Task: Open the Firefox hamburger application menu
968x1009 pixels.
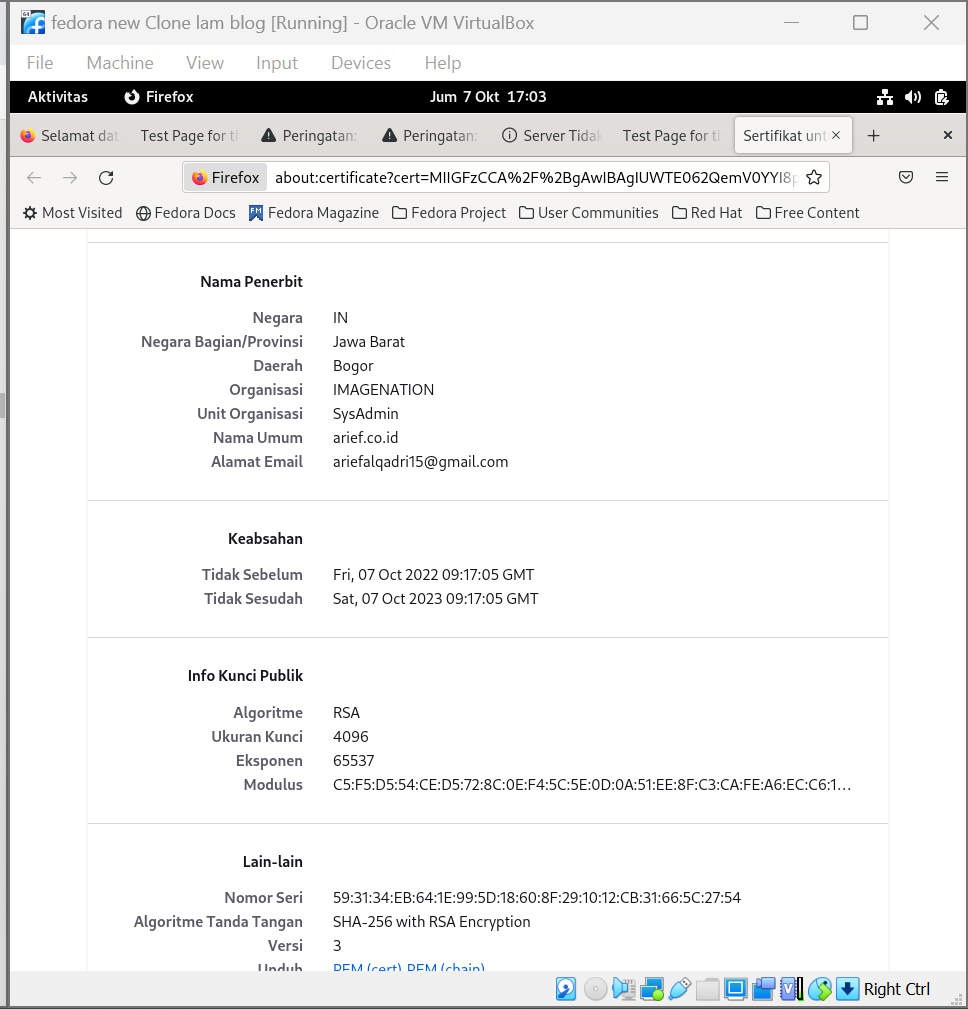Action: (x=942, y=177)
